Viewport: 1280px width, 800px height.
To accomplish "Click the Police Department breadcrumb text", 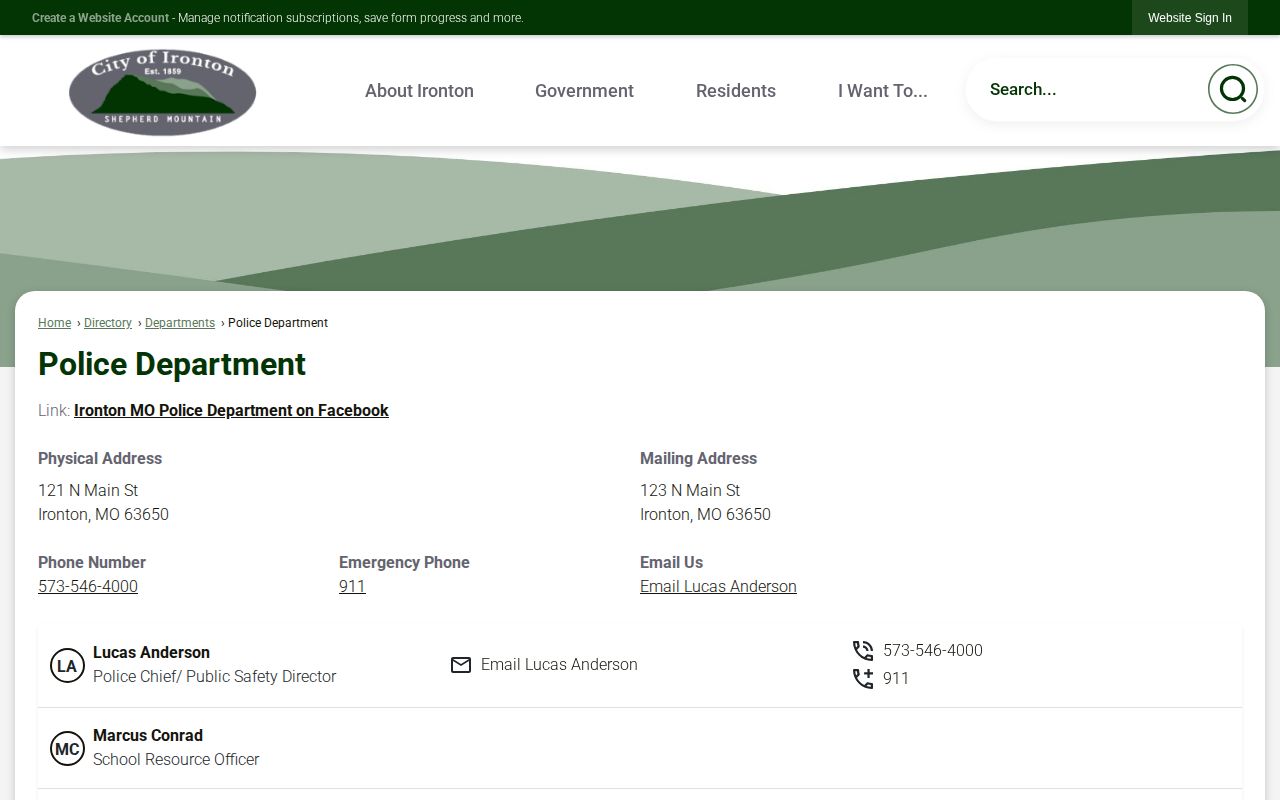I will [x=278, y=323].
